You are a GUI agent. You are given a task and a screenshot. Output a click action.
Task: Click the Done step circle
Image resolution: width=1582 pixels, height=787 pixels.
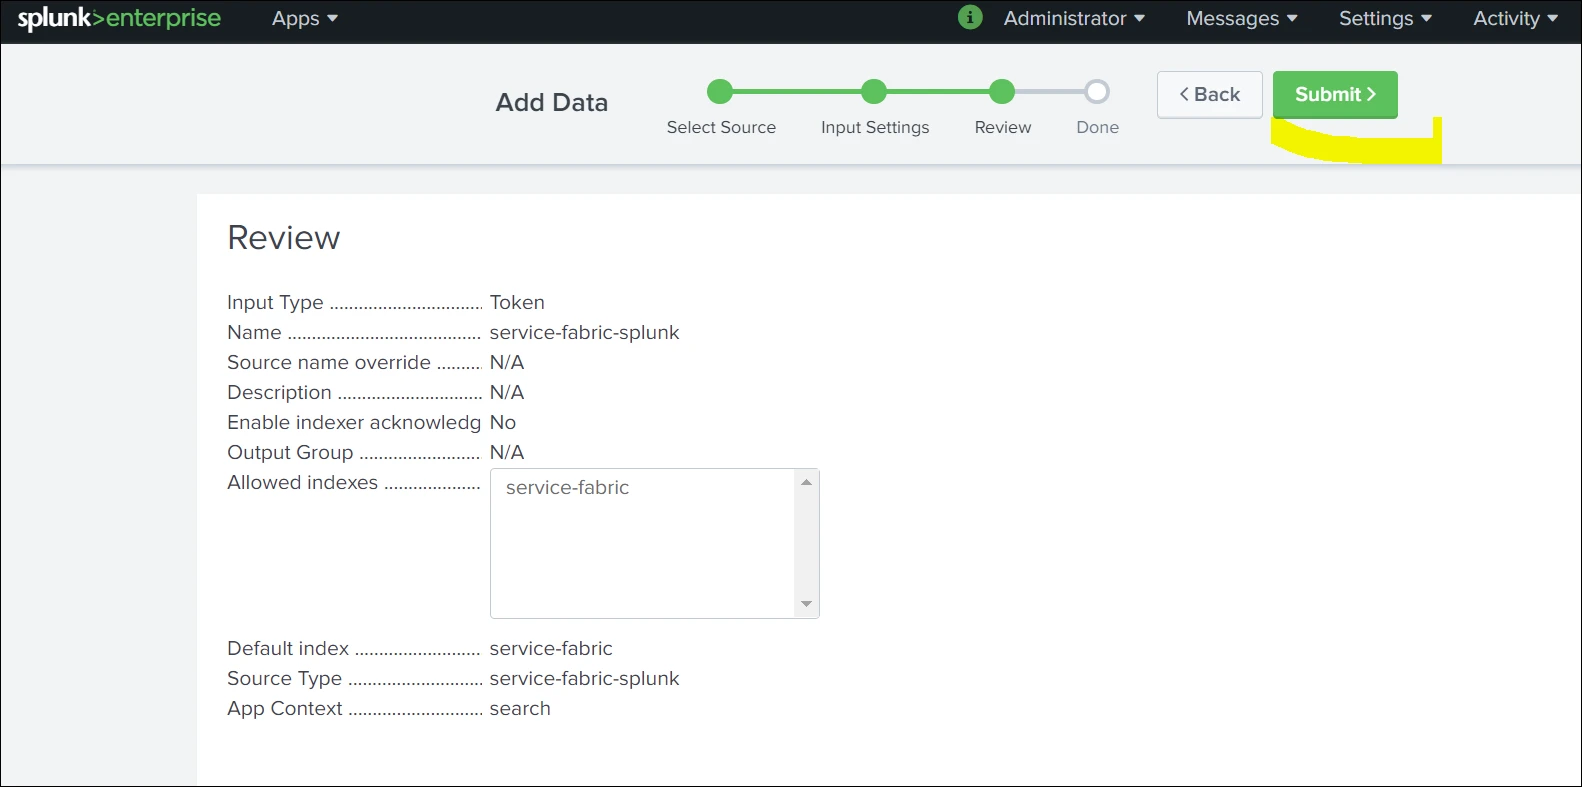pyautogui.click(x=1097, y=92)
